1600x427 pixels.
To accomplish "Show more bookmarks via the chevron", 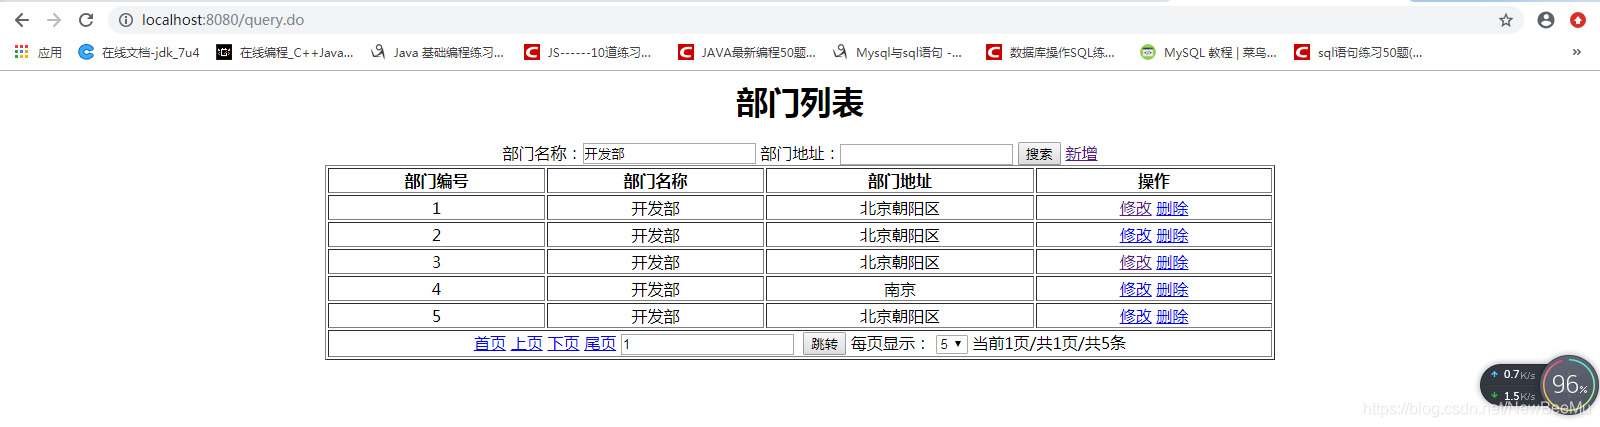I will click(x=1577, y=52).
